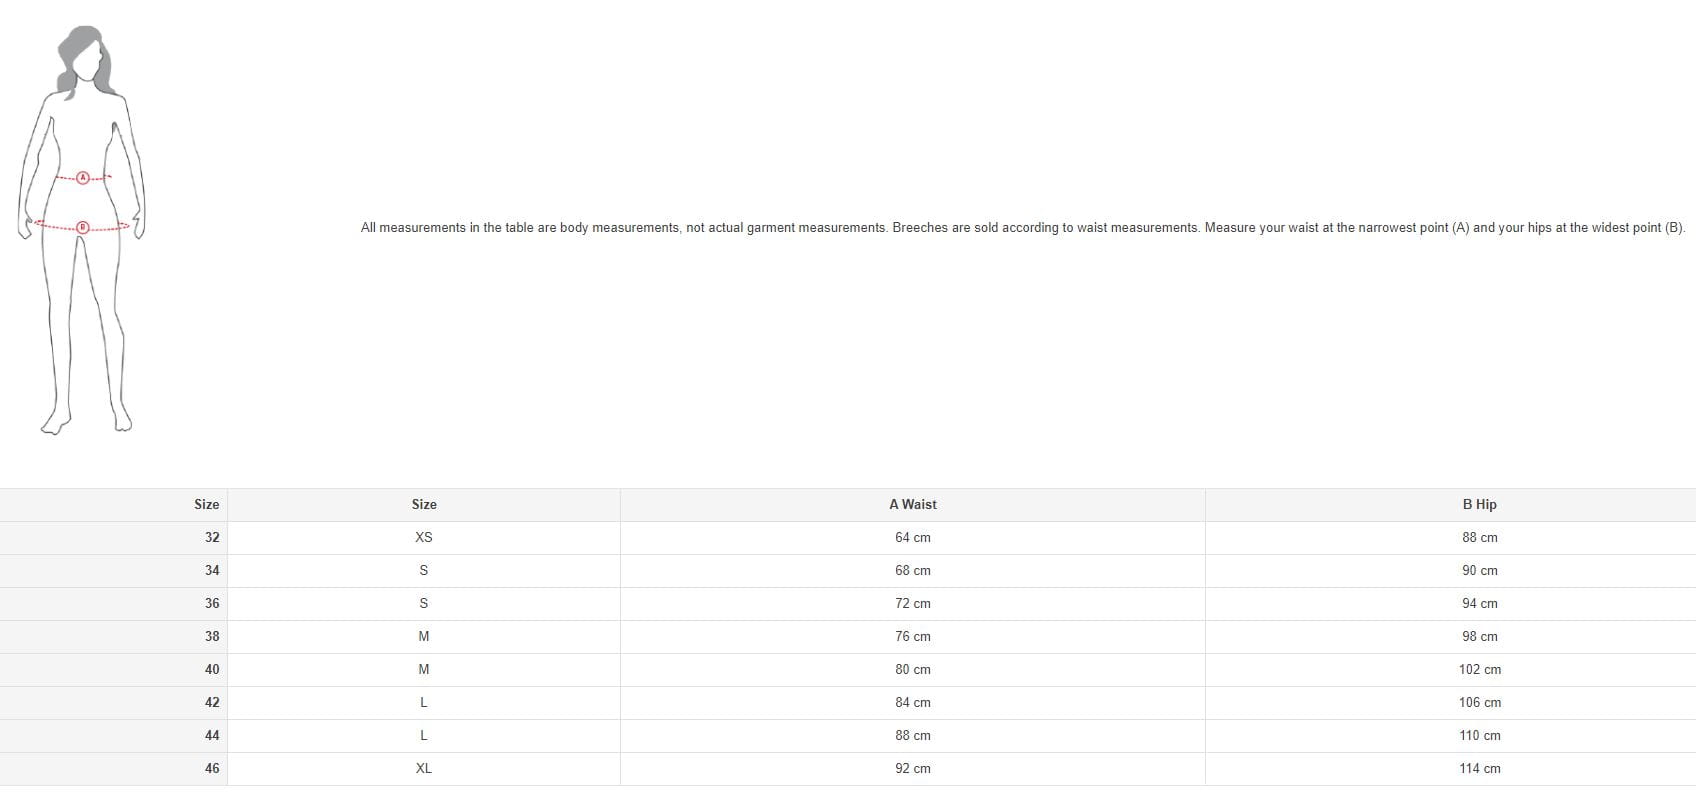Select size 42 row label

[211, 703]
